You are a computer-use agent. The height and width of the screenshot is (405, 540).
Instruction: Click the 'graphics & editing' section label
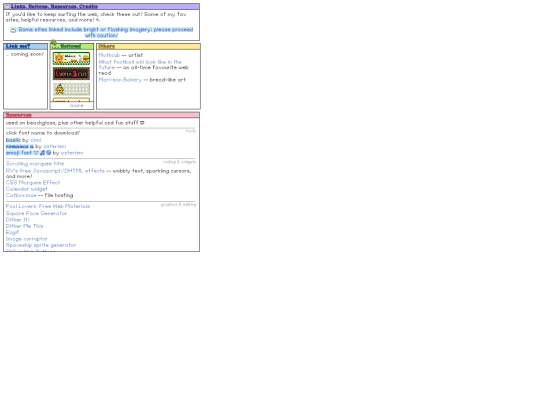click(178, 205)
